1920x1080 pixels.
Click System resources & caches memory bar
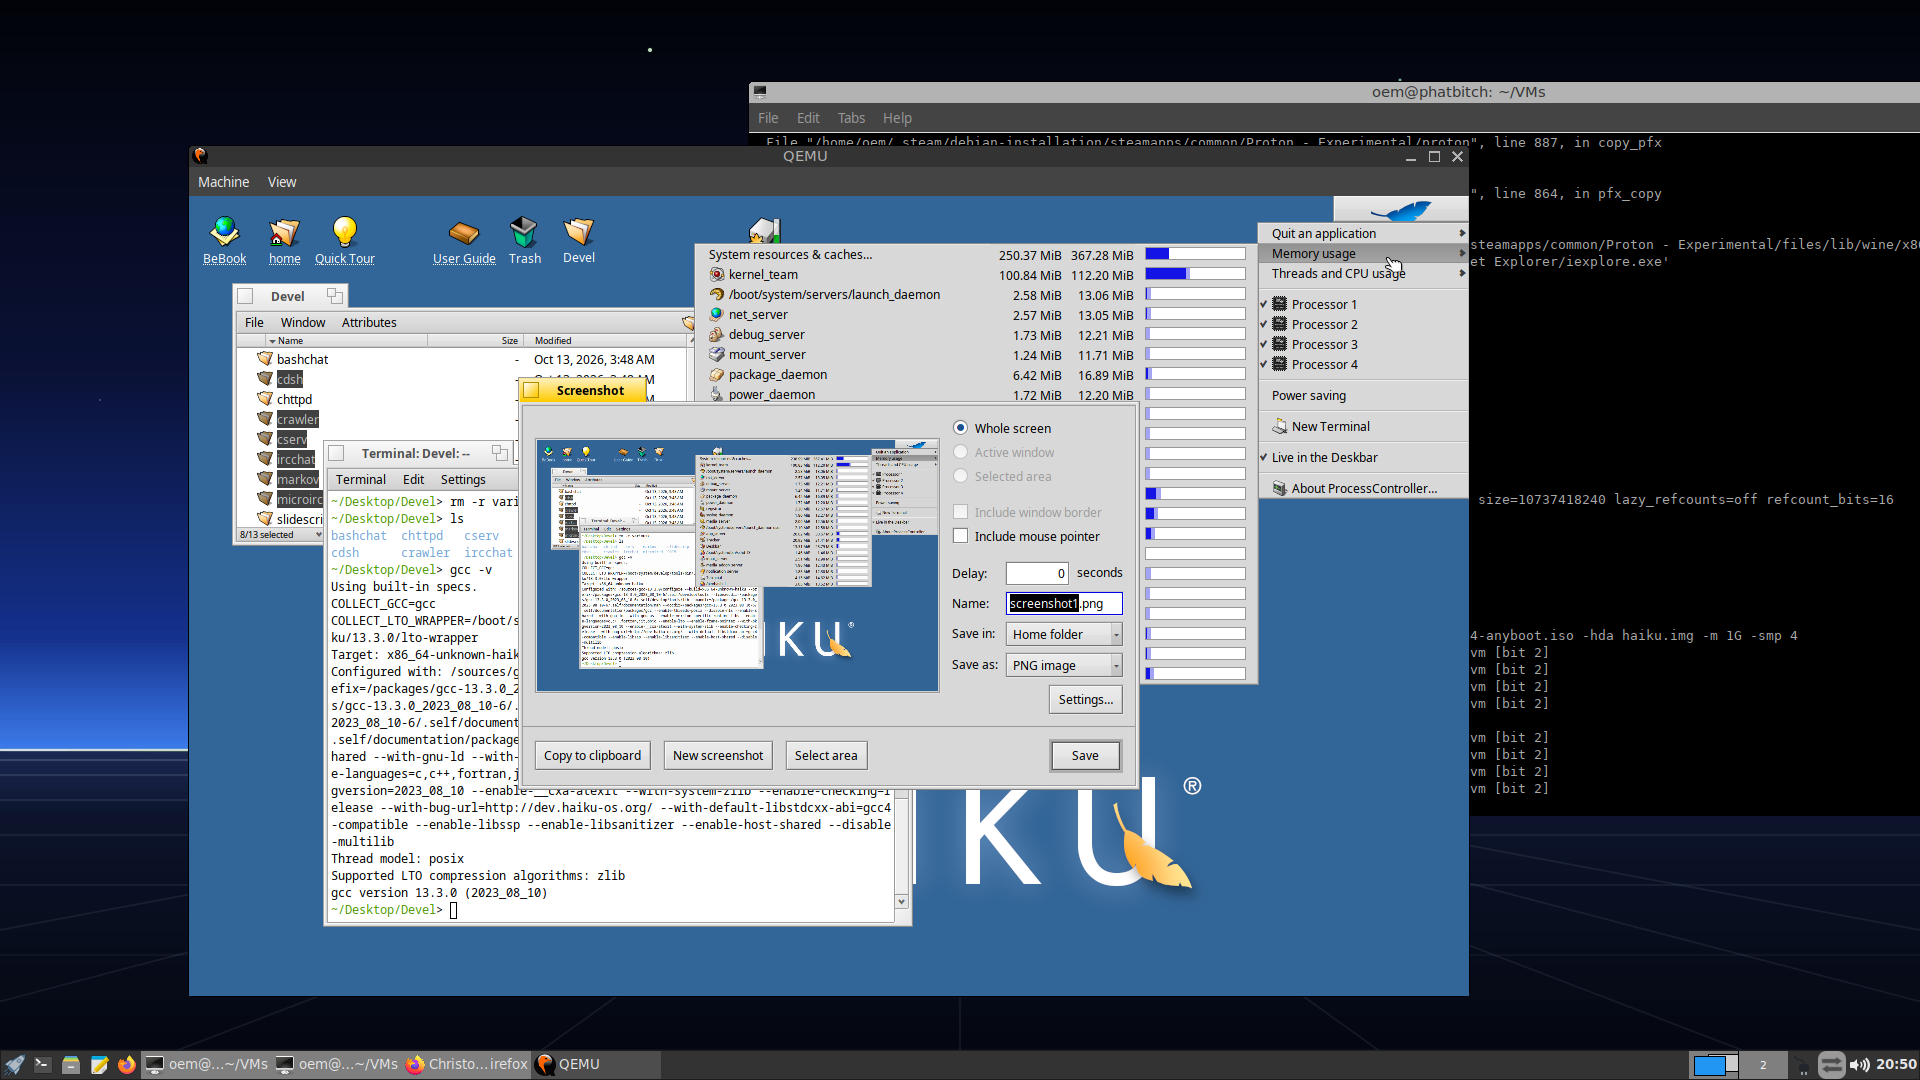1195,254
